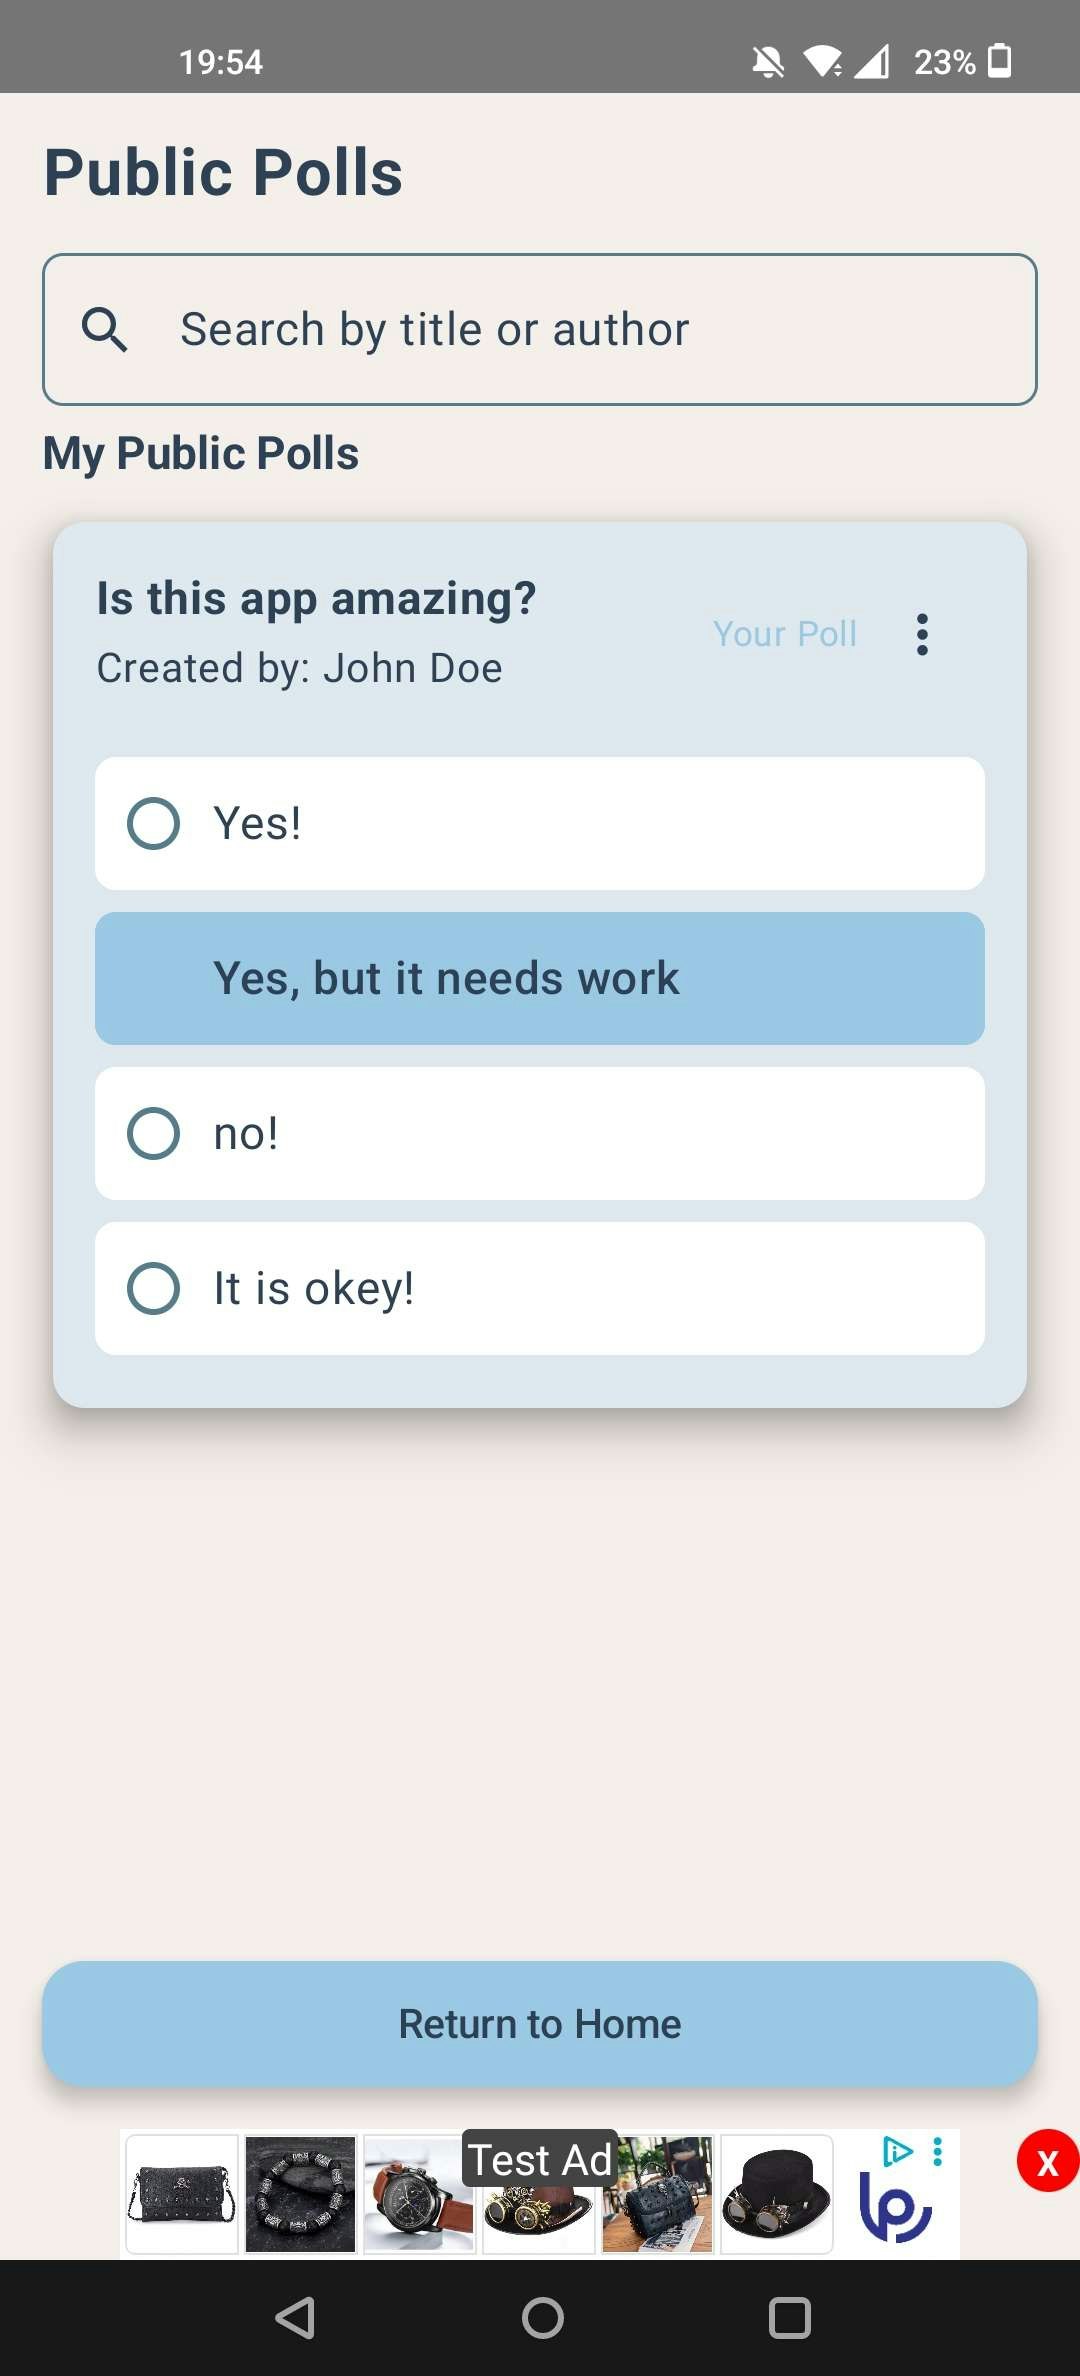Screen dimensions: 1080x2376
Task: Tap the recent apps square icon
Action: pos(789,2318)
